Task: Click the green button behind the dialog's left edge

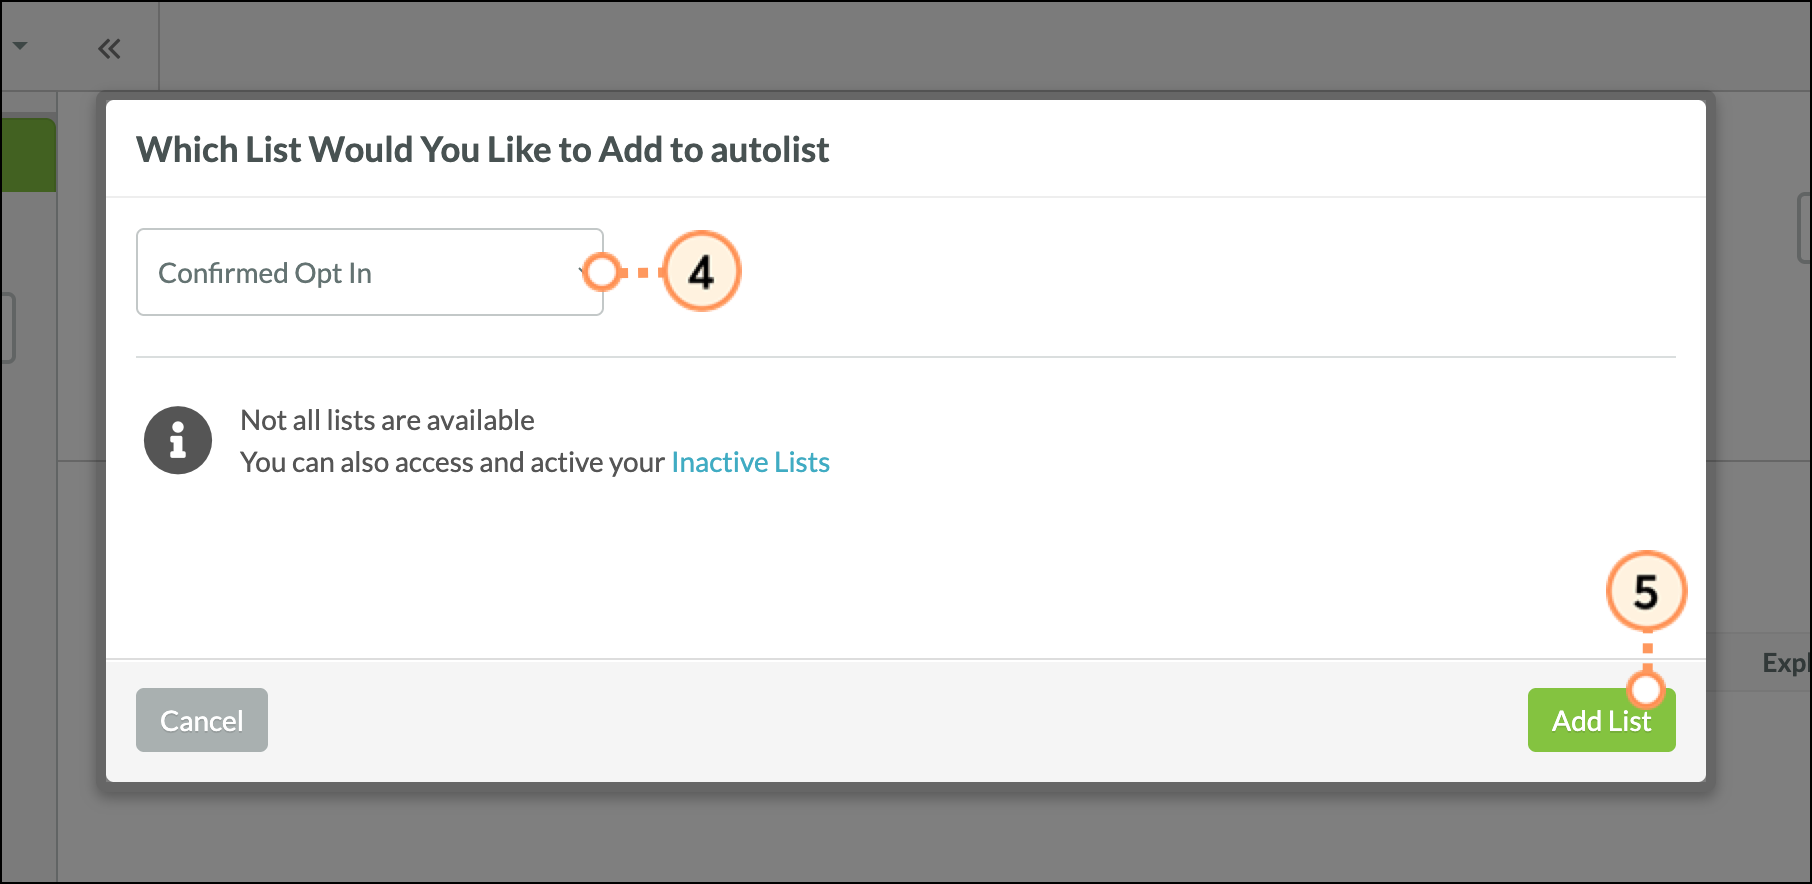Action: [x=28, y=155]
